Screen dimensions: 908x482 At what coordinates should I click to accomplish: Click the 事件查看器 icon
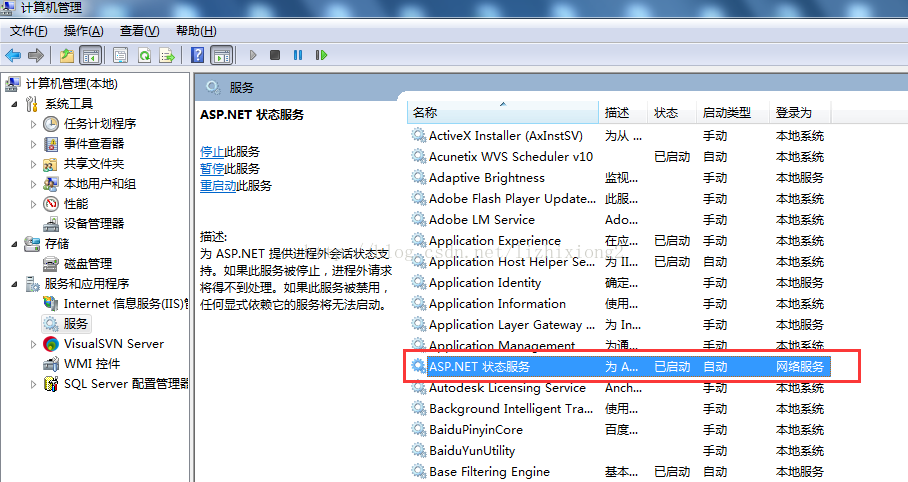click(x=51, y=144)
